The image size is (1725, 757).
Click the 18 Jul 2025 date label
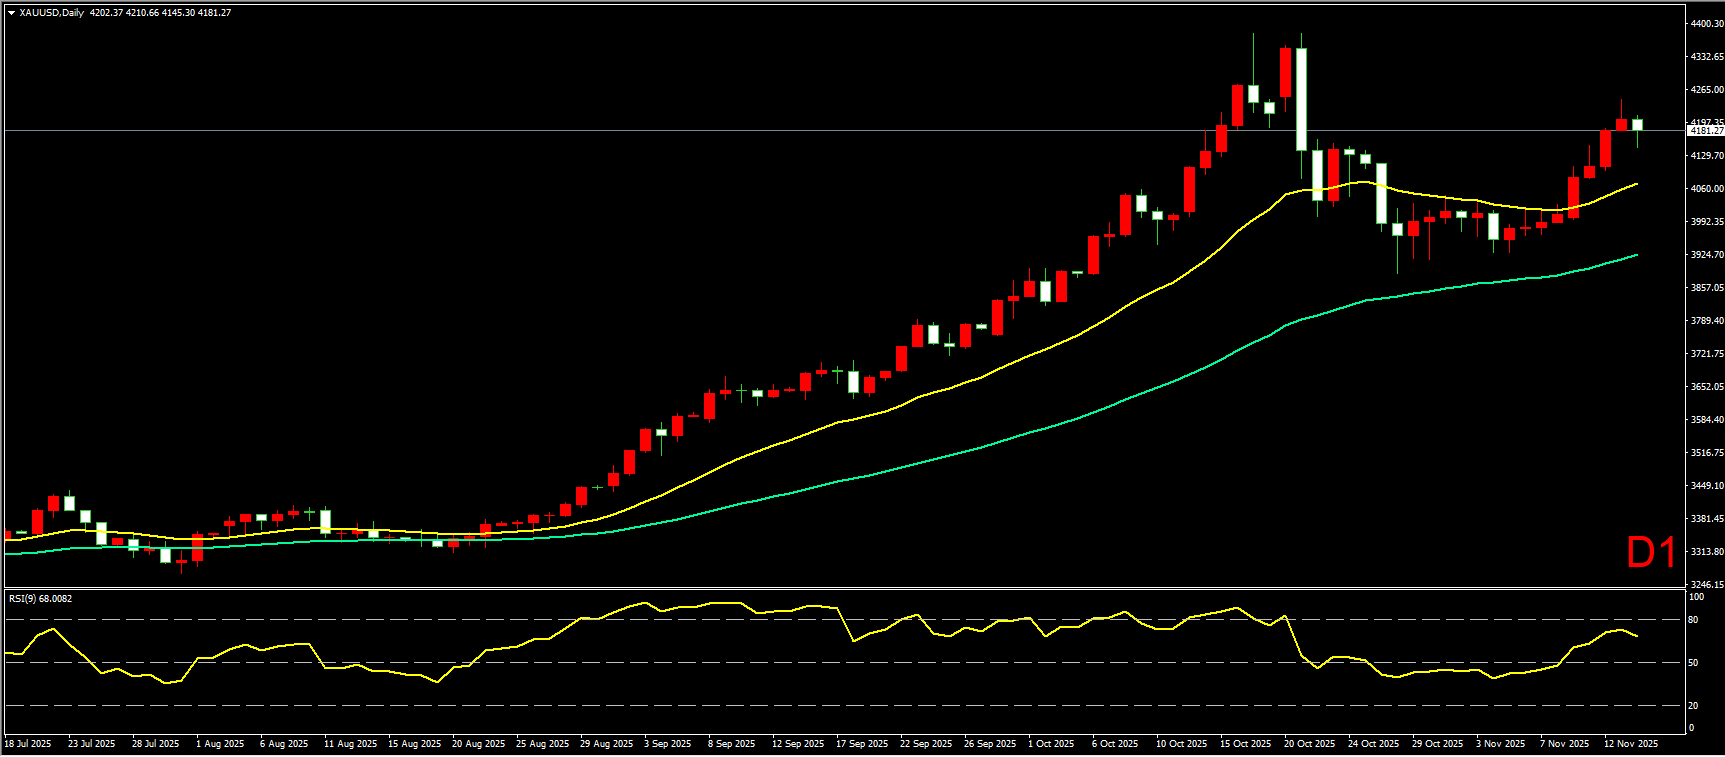point(28,744)
